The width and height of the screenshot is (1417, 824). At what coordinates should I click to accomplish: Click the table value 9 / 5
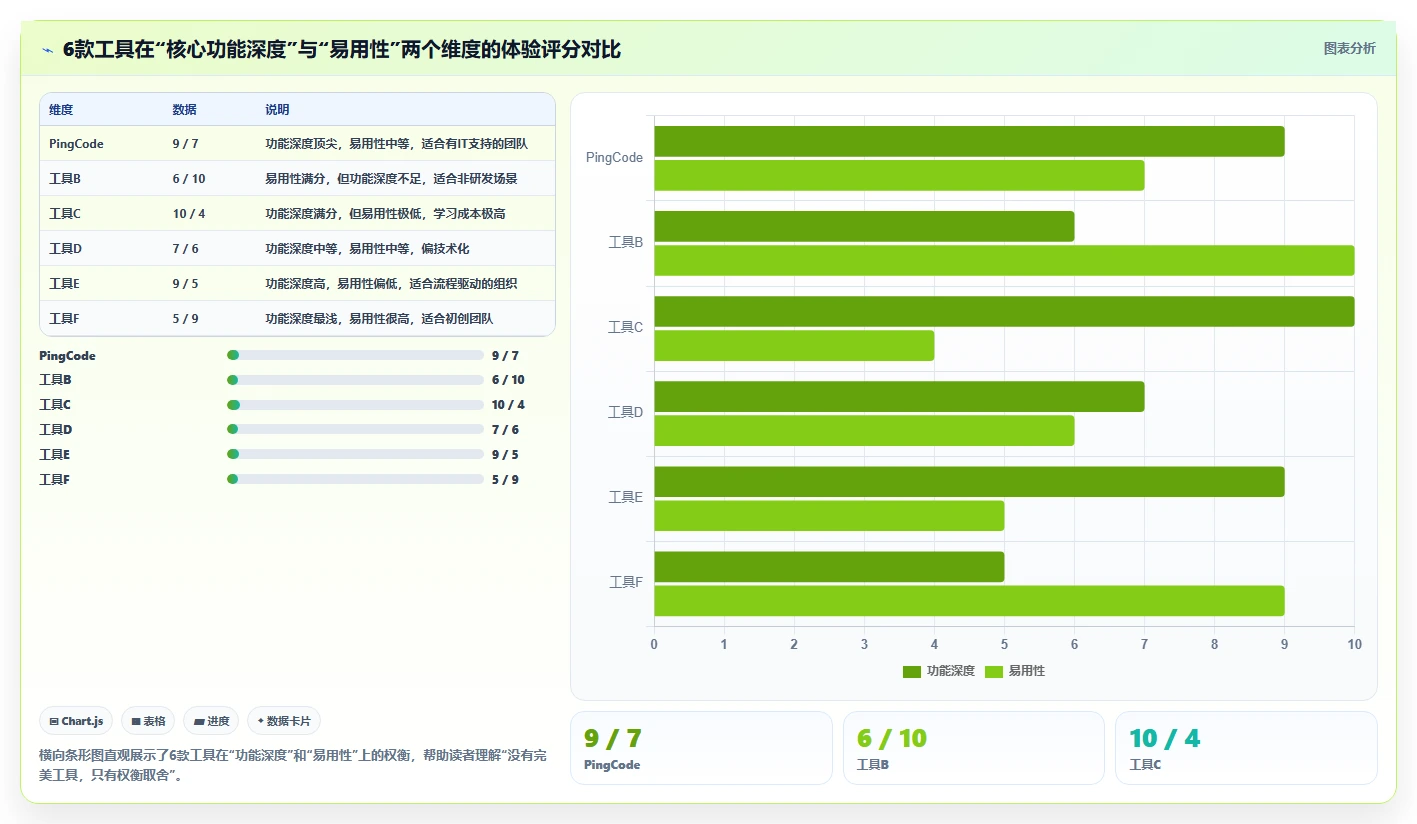pos(185,284)
